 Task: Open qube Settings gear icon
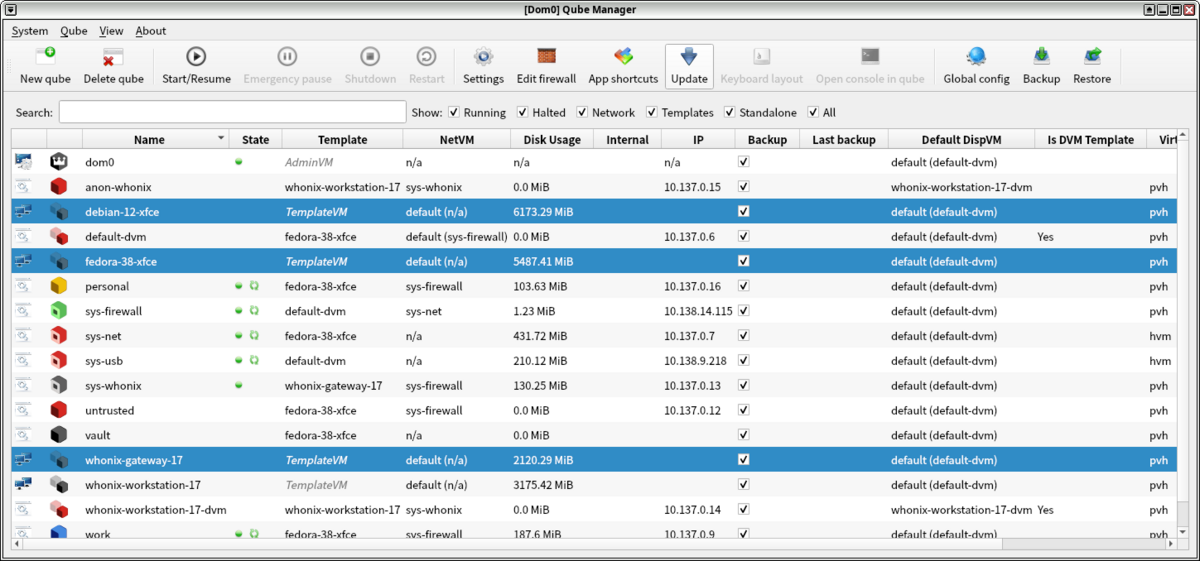(x=483, y=57)
